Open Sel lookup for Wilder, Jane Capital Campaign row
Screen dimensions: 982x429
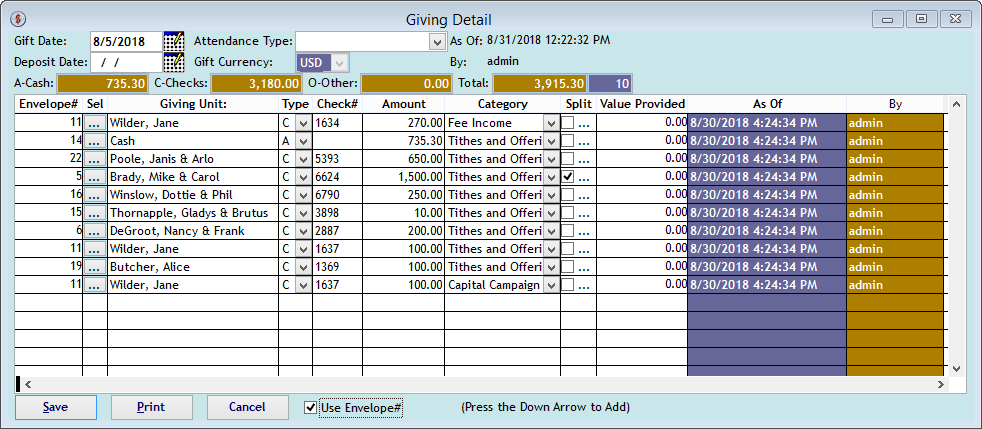coord(95,285)
